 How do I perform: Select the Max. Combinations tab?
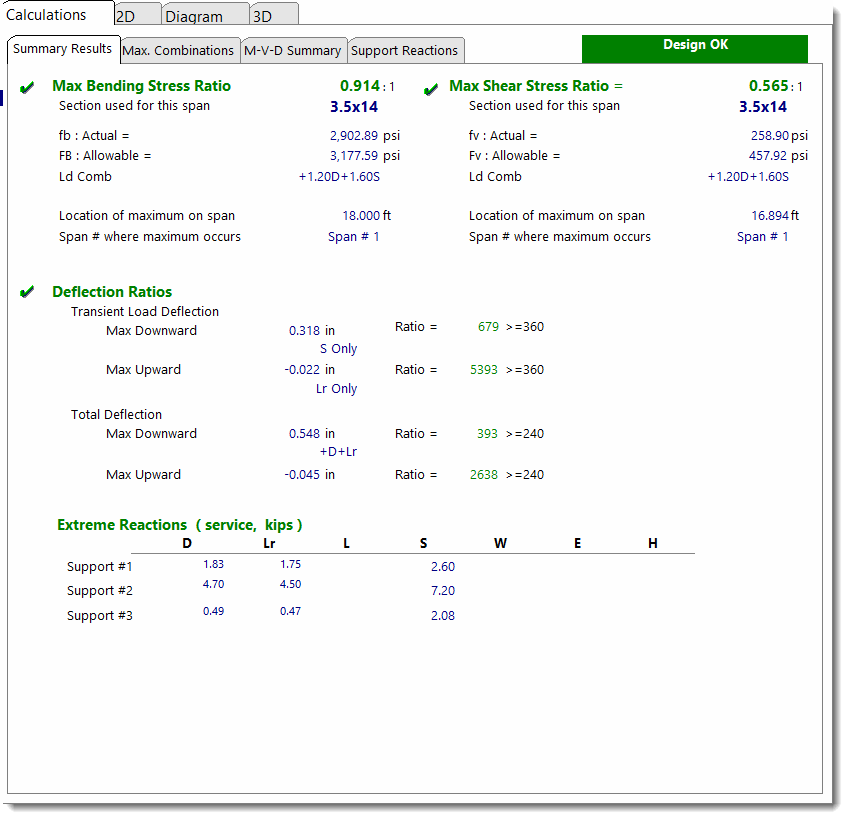point(179,49)
